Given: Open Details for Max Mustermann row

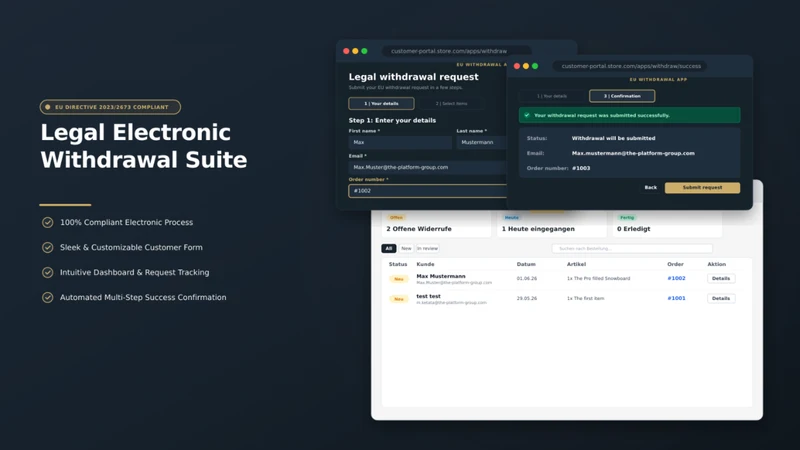Looking at the screenshot, I should click(721, 279).
